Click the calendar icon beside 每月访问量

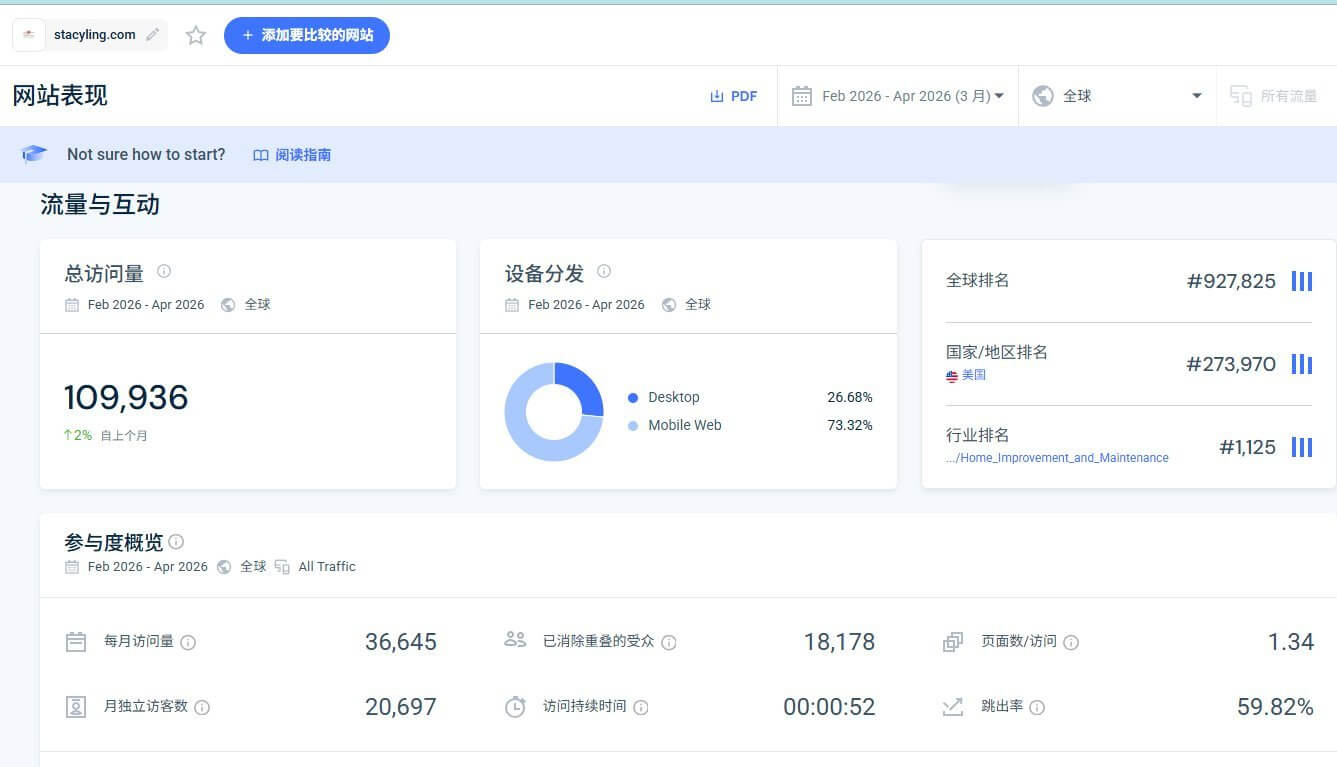[76, 642]
